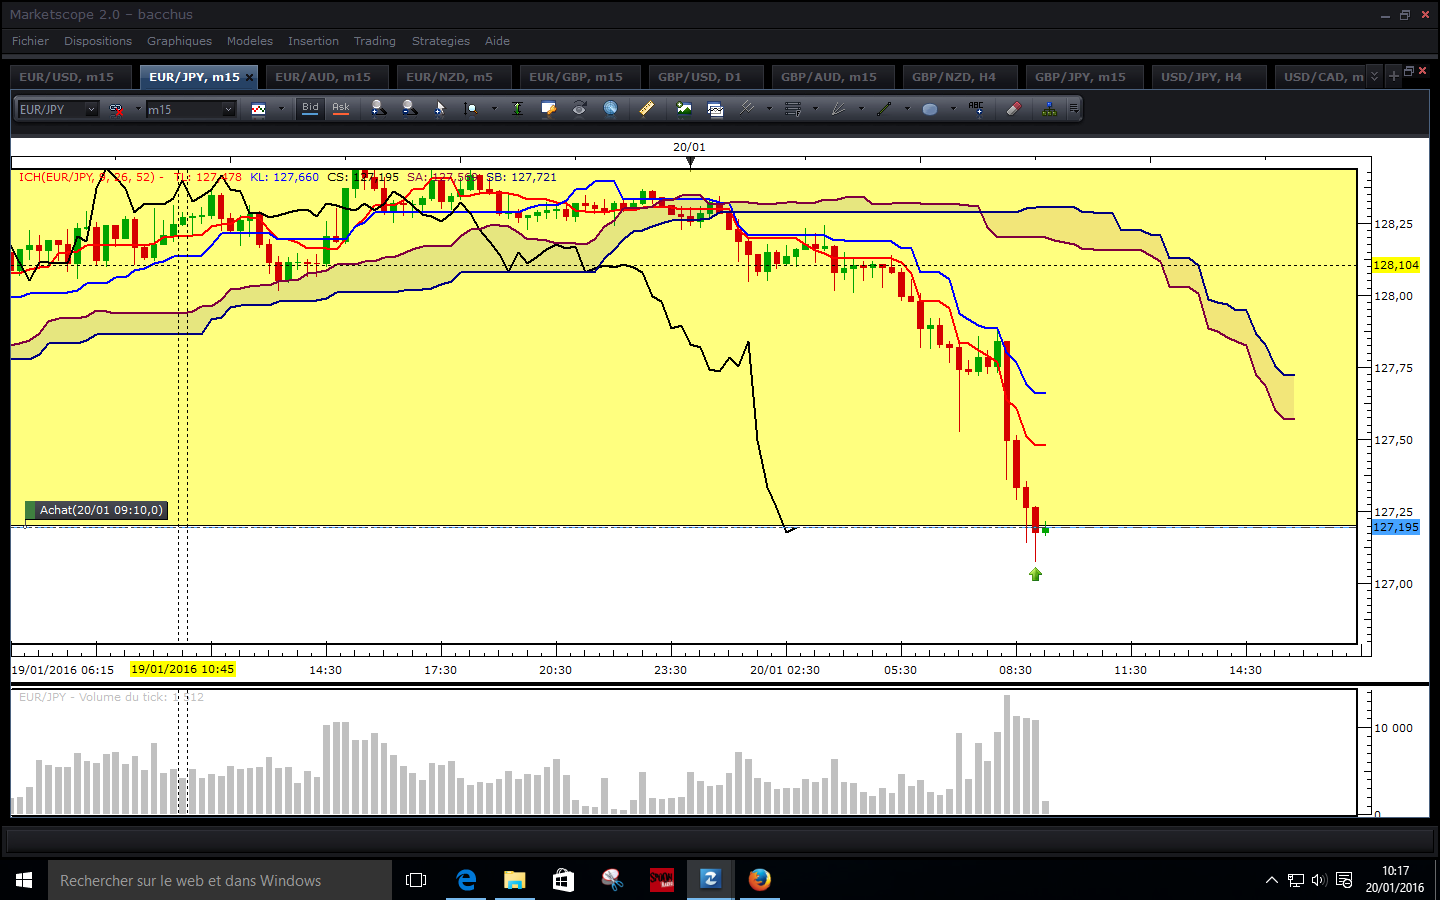The width and height of the screenshot is (1440, 900).
Task: Select the fan lines drawing tool
Action: [838, 109]
